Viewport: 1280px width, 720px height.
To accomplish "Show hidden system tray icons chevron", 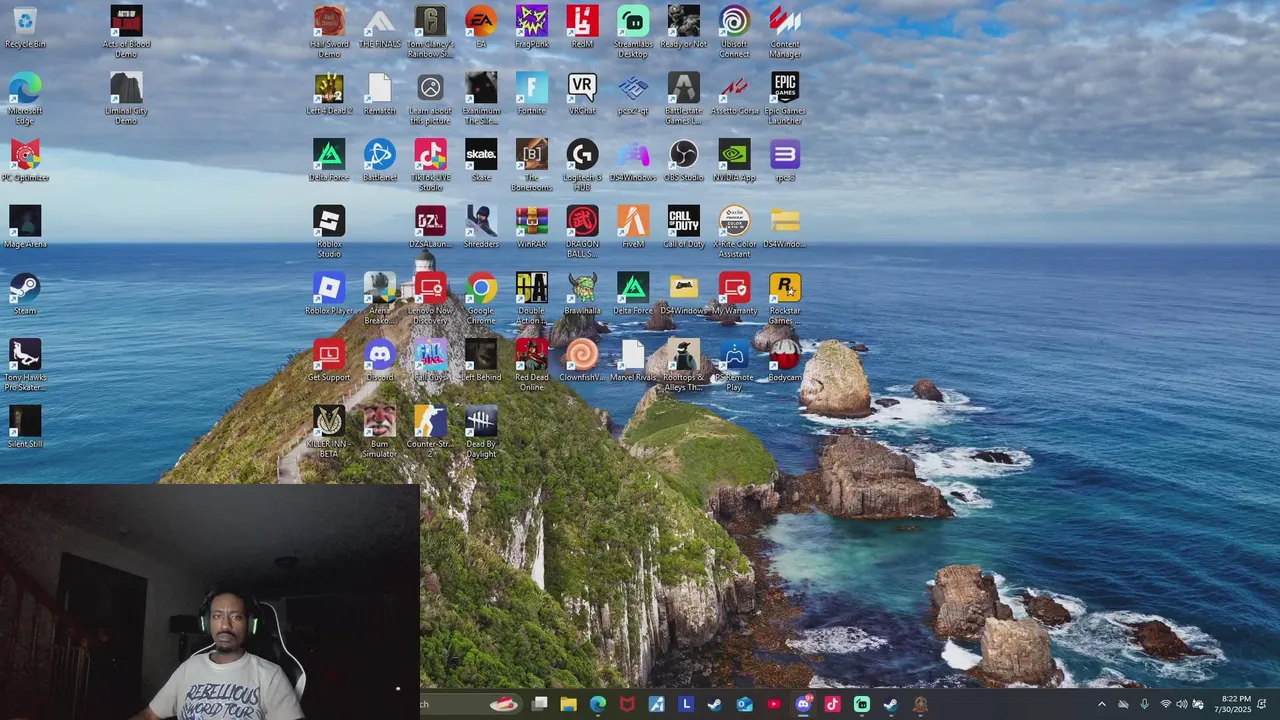I will [1102, 705].
